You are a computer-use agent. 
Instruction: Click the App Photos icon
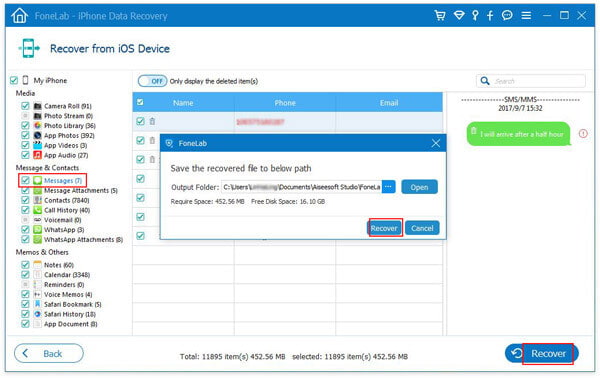38,135
